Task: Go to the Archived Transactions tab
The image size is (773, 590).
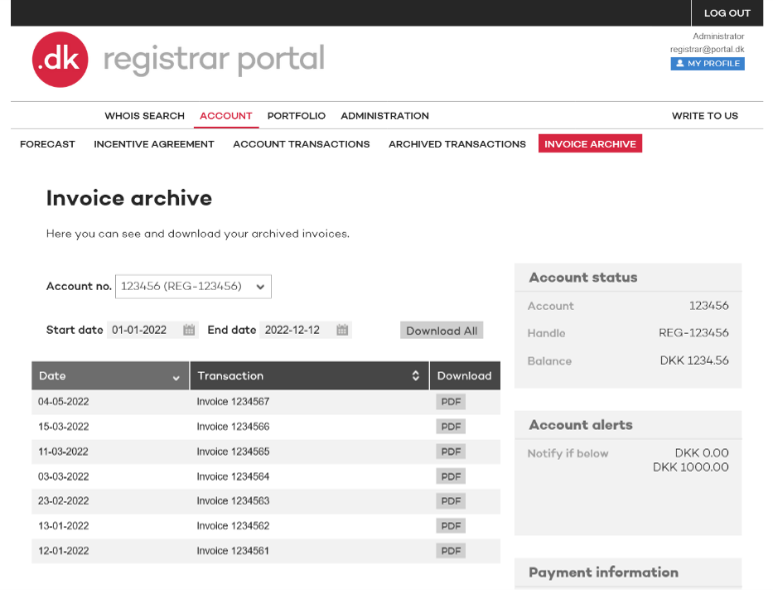Action: (x=457, y=144)
